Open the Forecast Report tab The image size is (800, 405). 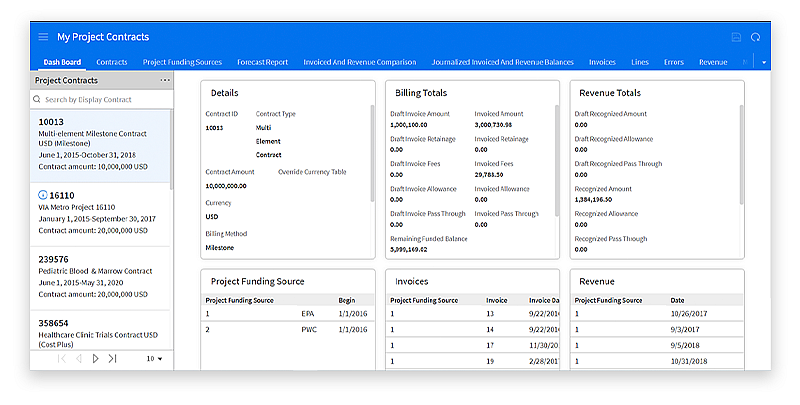(x=264, y=62)
